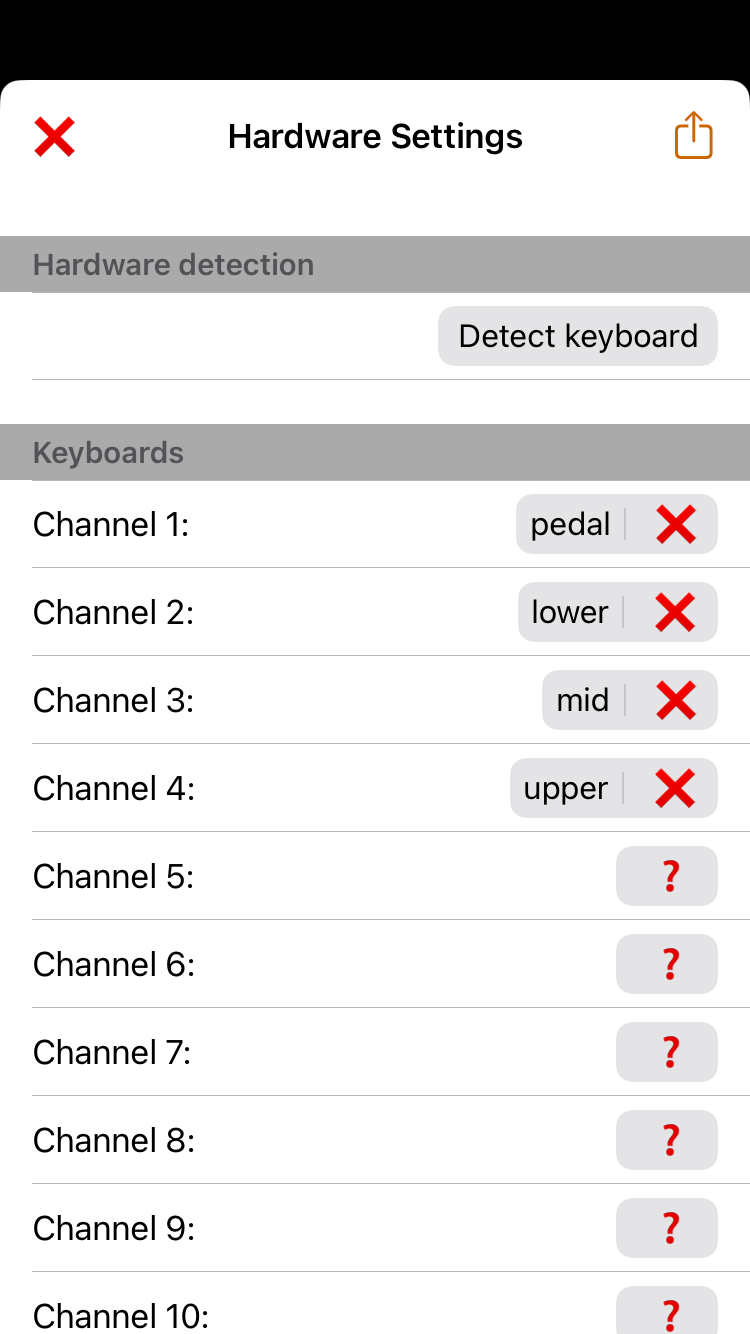Tap the question mark for Channel 6
The height and width of the screenshot is (1334, 750).
(667, 964)
